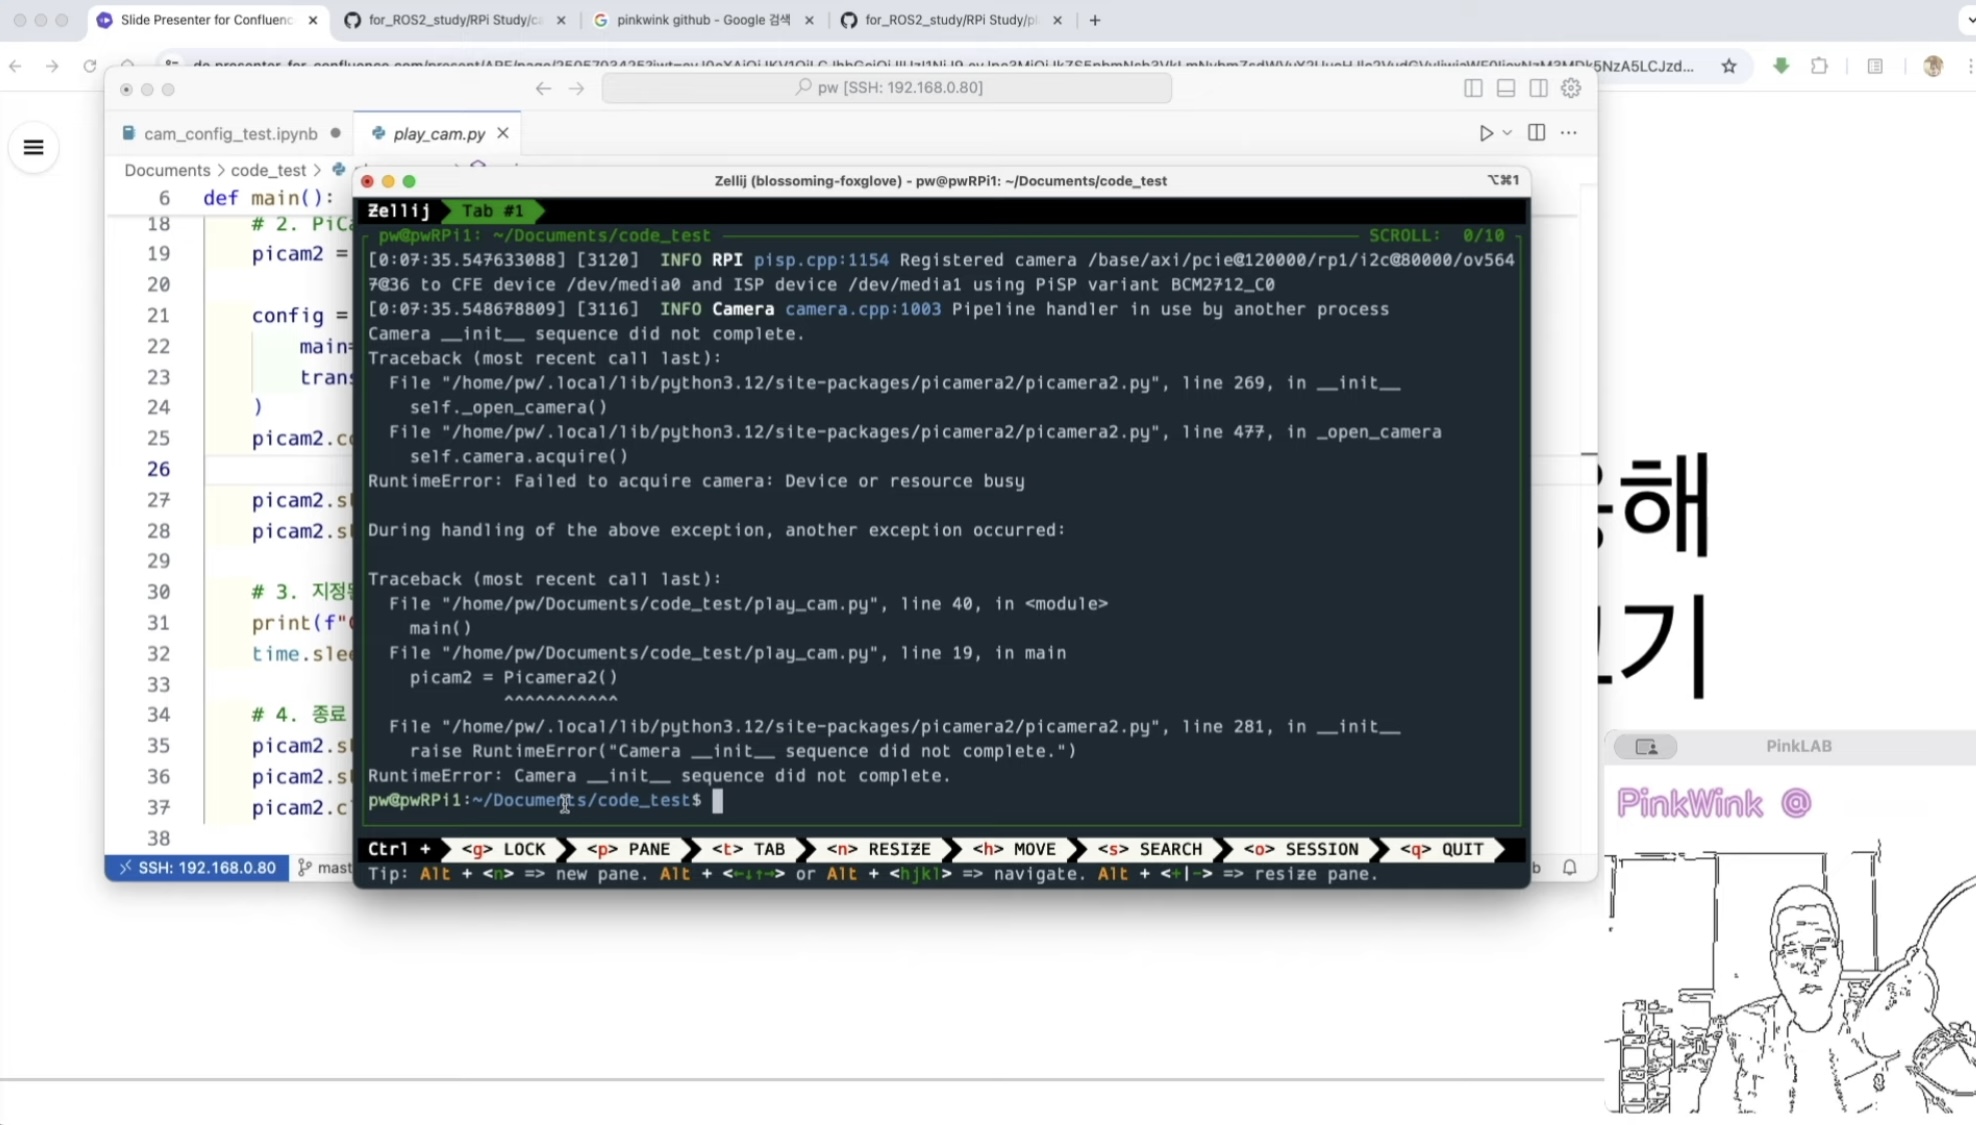Open the Chrome extensions puzzle icon
The height and width of the screenshot is (1125, 1976).
(1819, 66)
